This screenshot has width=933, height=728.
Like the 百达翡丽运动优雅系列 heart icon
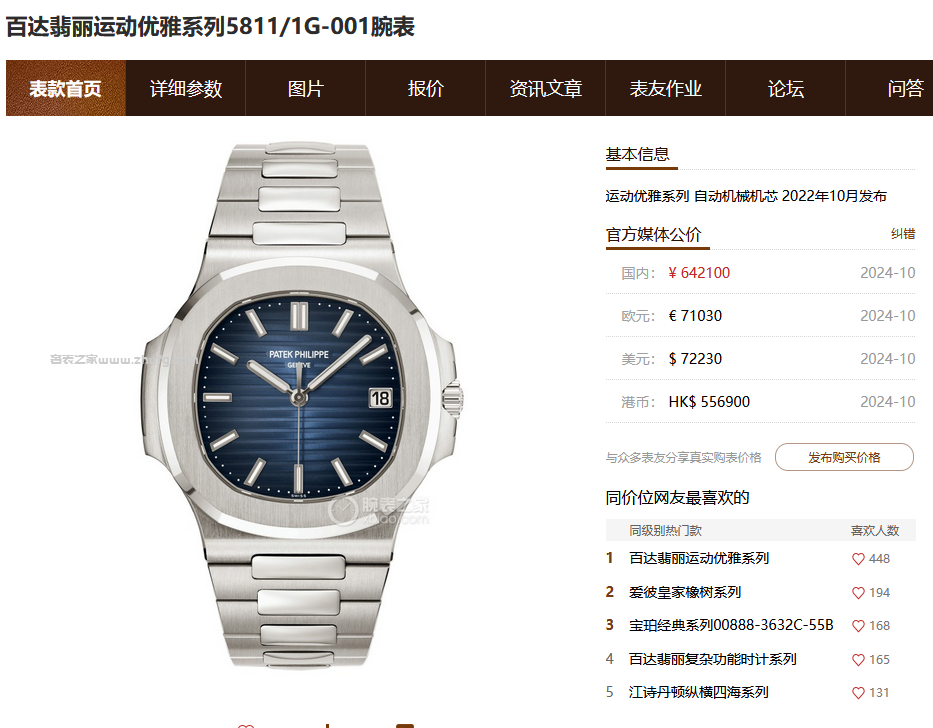pos(858,559)
